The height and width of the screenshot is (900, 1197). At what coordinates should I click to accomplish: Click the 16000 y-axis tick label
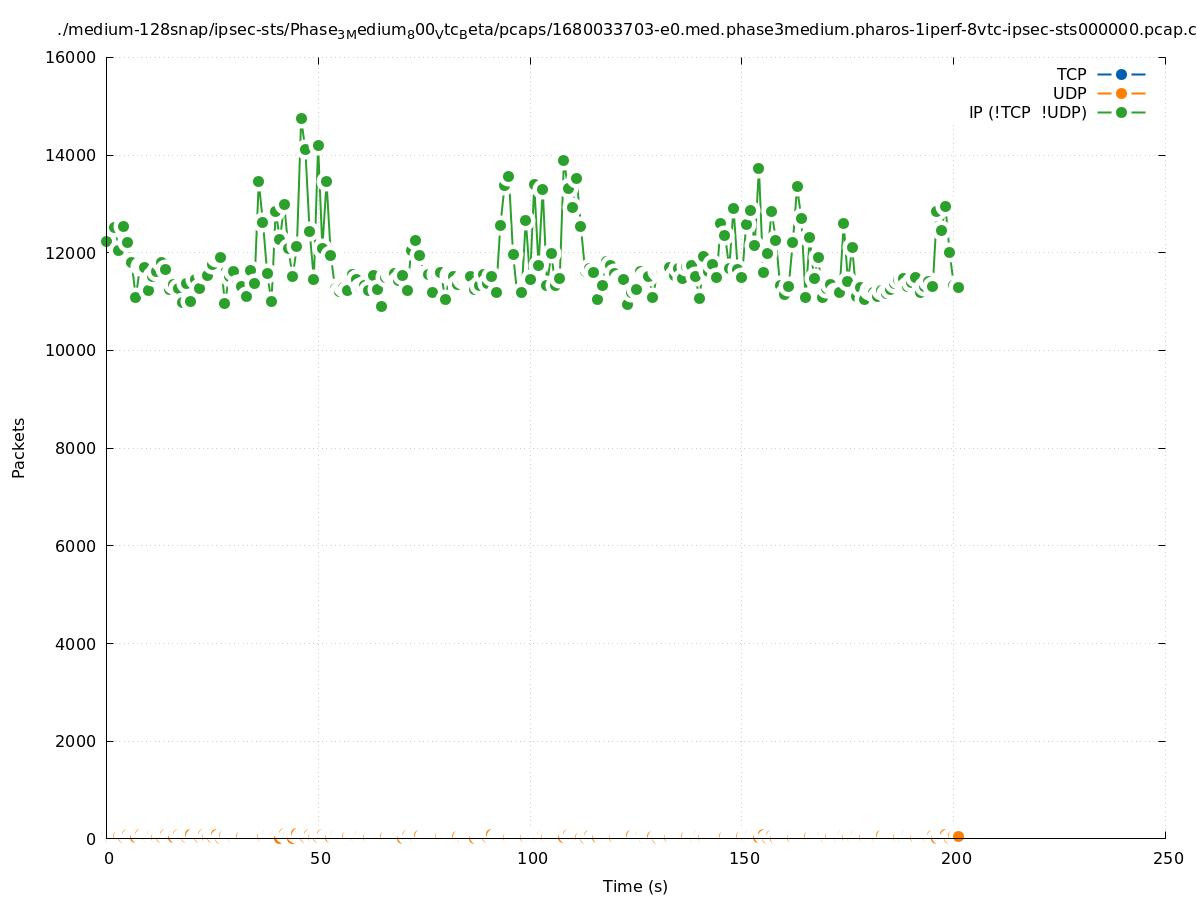pos(73,57)
